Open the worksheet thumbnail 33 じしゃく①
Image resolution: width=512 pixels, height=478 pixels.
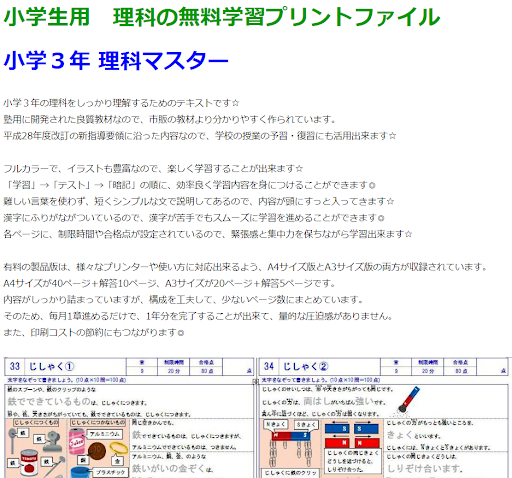129,418
